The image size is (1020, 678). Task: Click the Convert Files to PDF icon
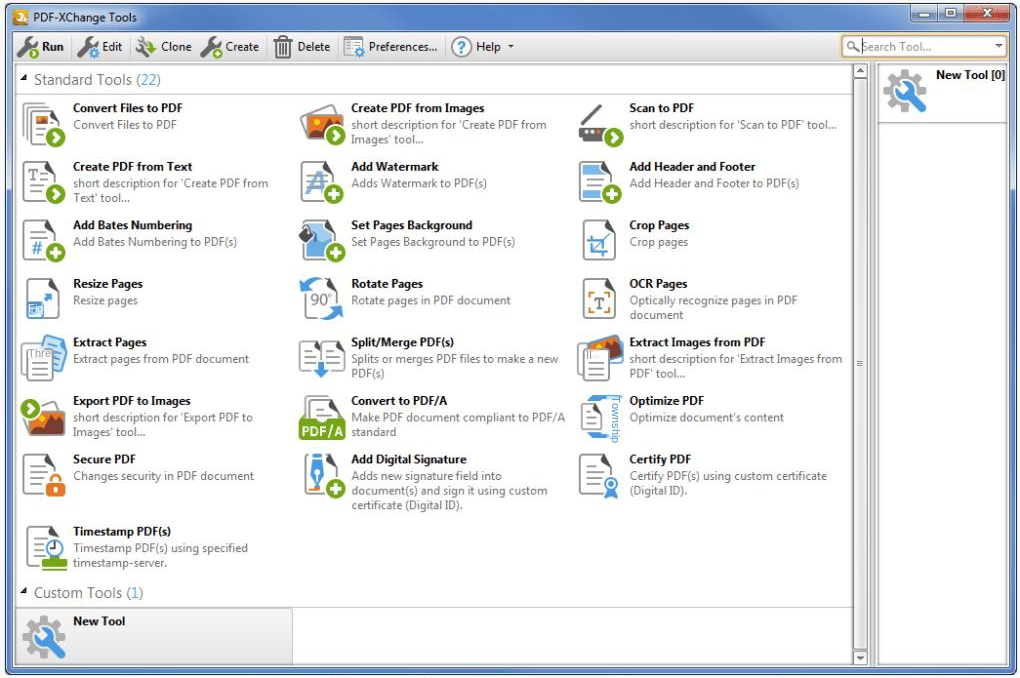pyautogui.click(x=43, y=124)
